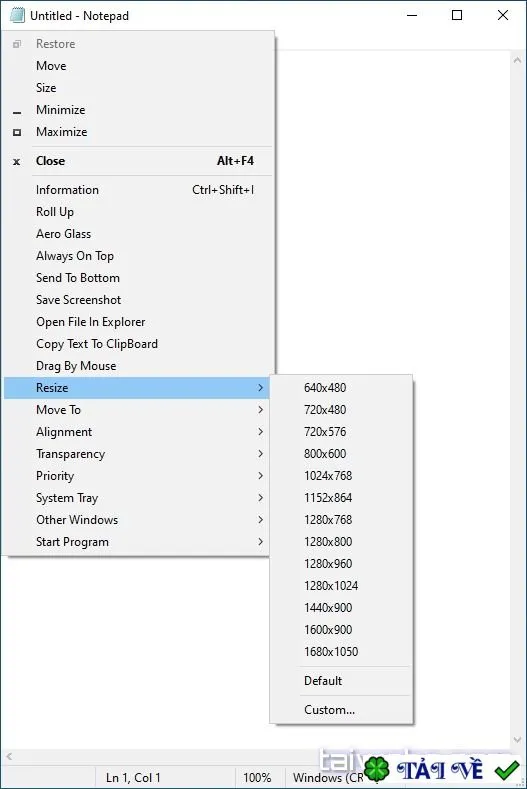
Task: Click the green checkmark icon
Action: [x=507, y=770]
